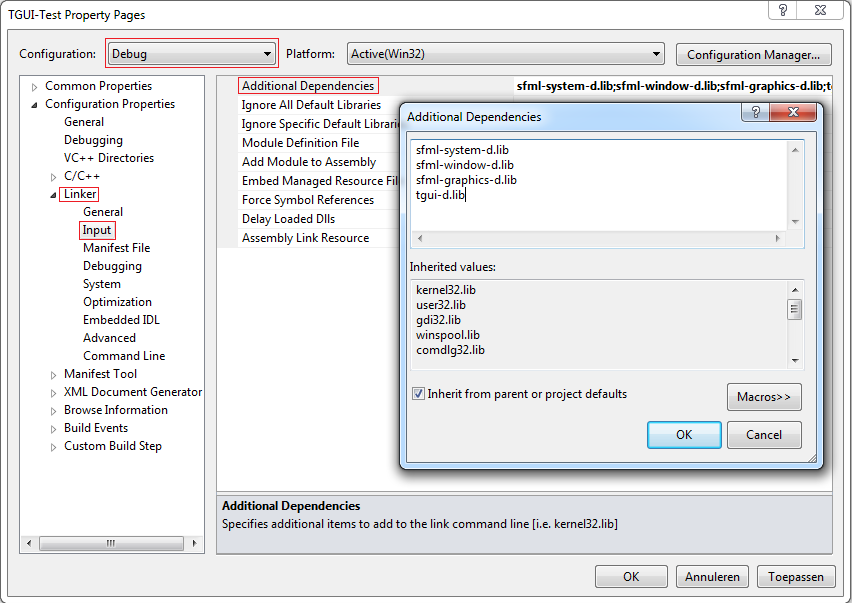Confirm Additional Dependencies dialog with OK
Viewport: 852px width, 603px height.
coord(684,435)
